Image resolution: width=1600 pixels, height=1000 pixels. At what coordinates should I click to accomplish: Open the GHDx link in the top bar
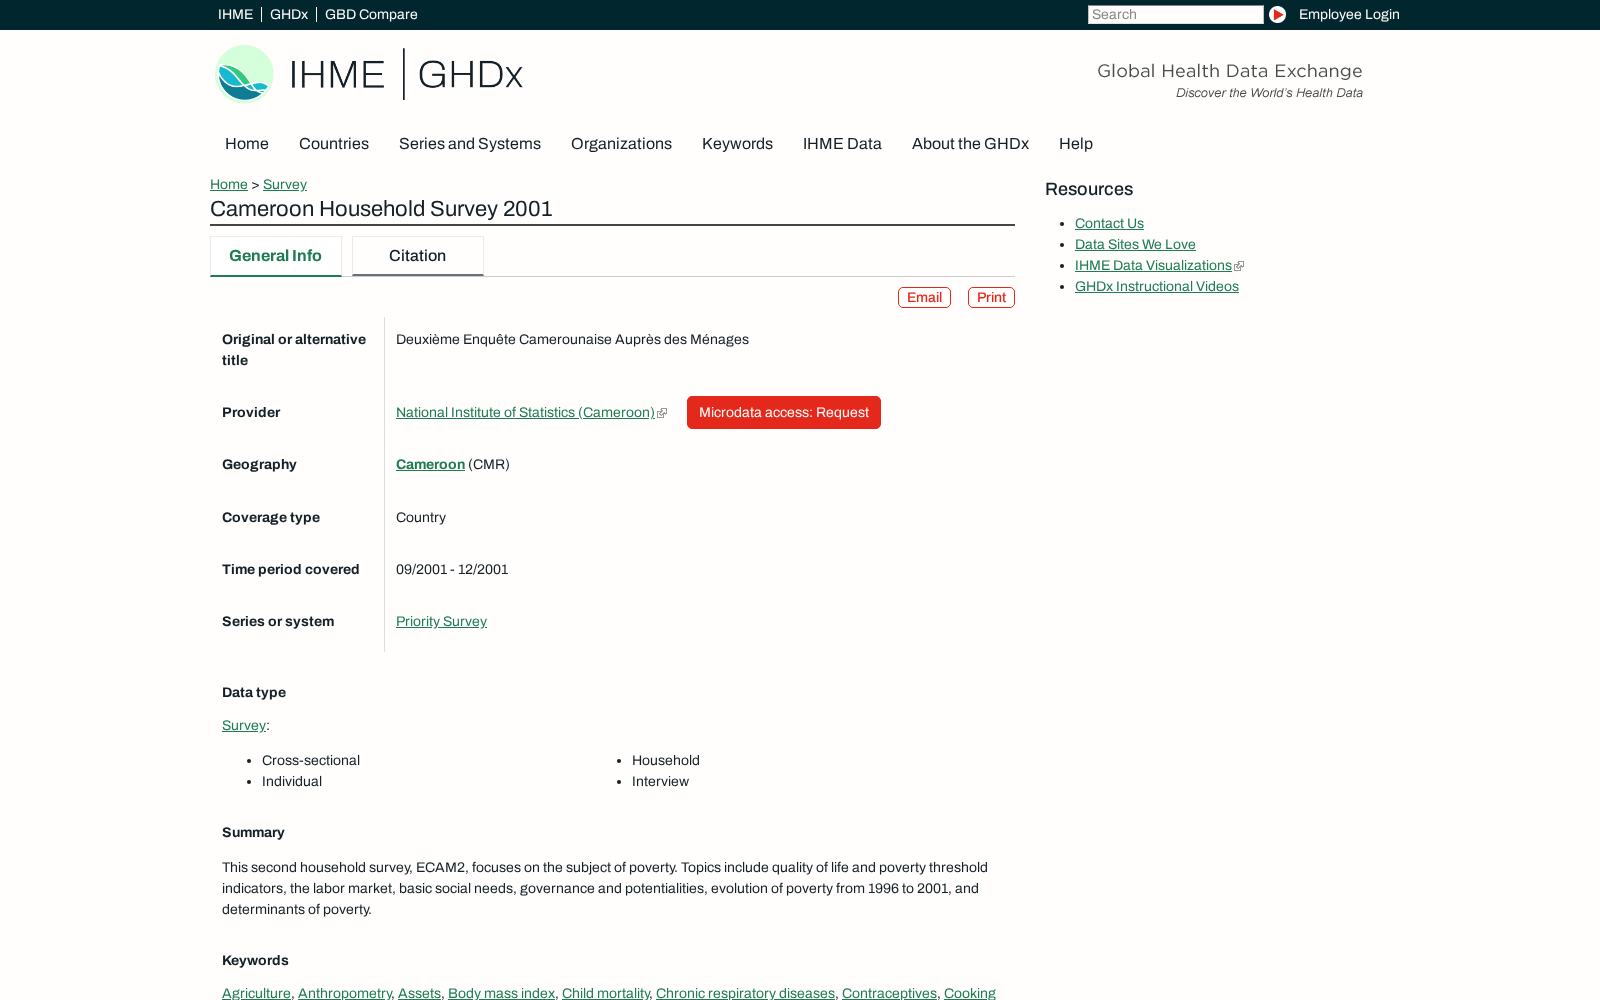click(289, 14)
